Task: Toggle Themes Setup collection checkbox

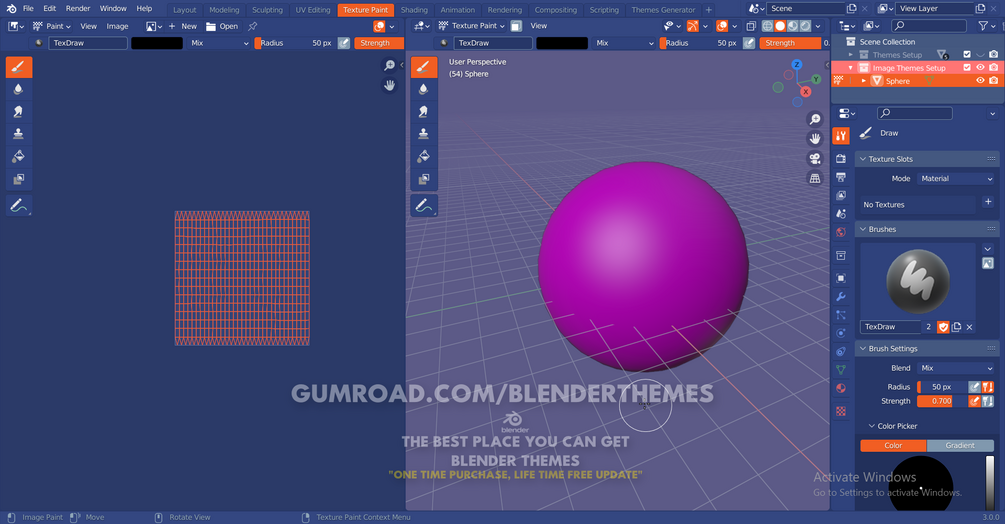Action: tap(967, 54)
